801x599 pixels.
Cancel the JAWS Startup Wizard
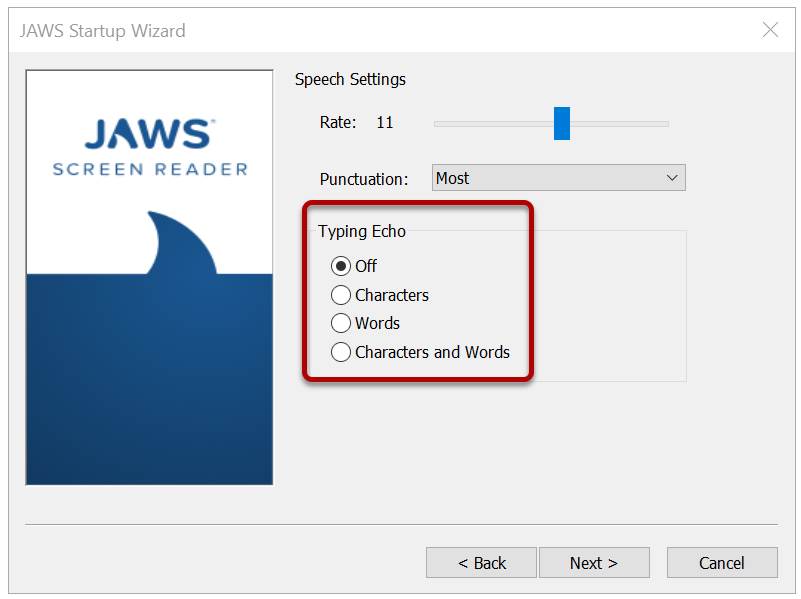pos(722,562)
